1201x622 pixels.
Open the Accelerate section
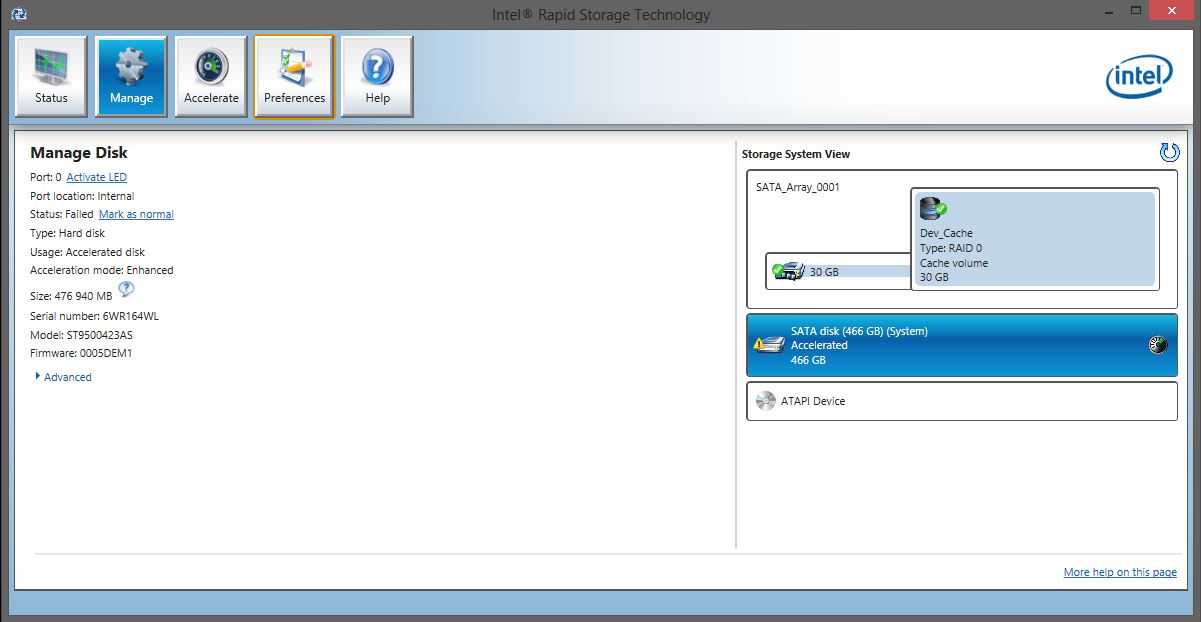point(211,76)
